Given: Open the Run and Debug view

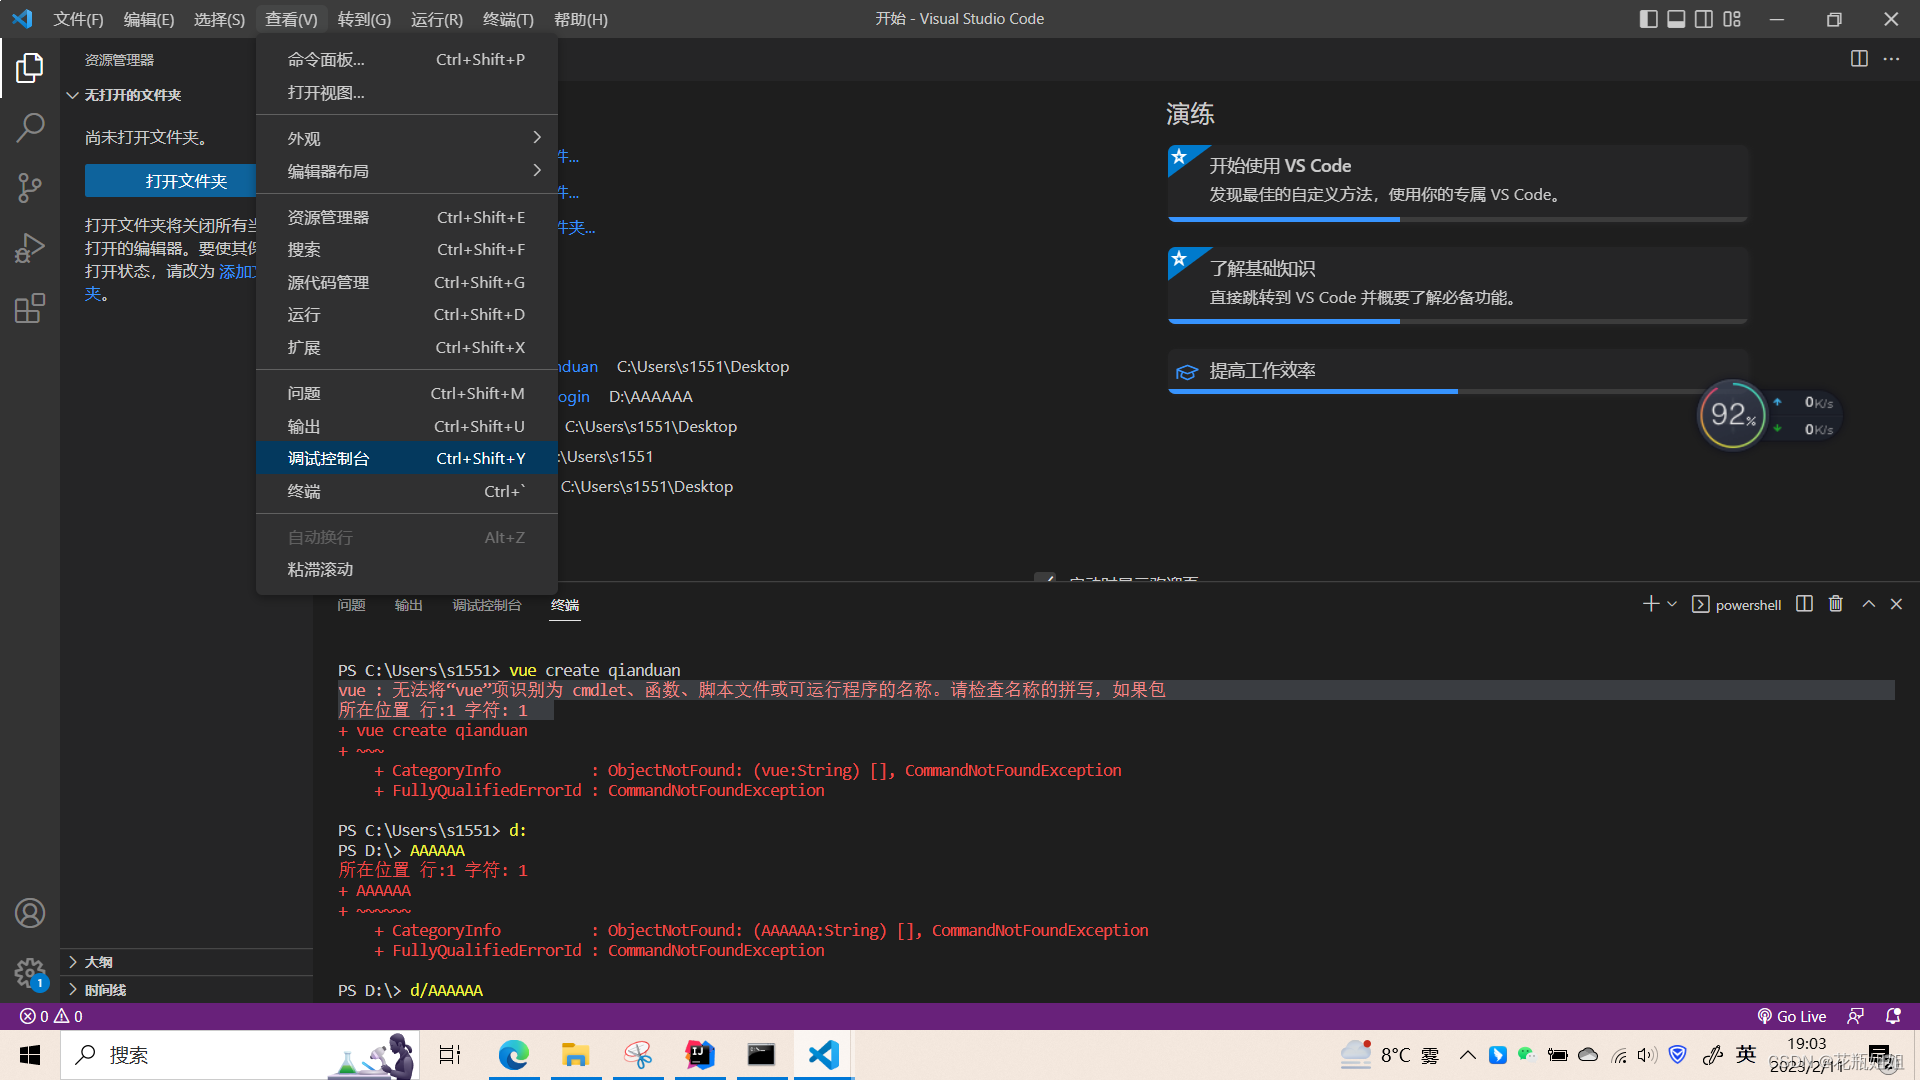Looking at the screenshot, I should 30,248.
